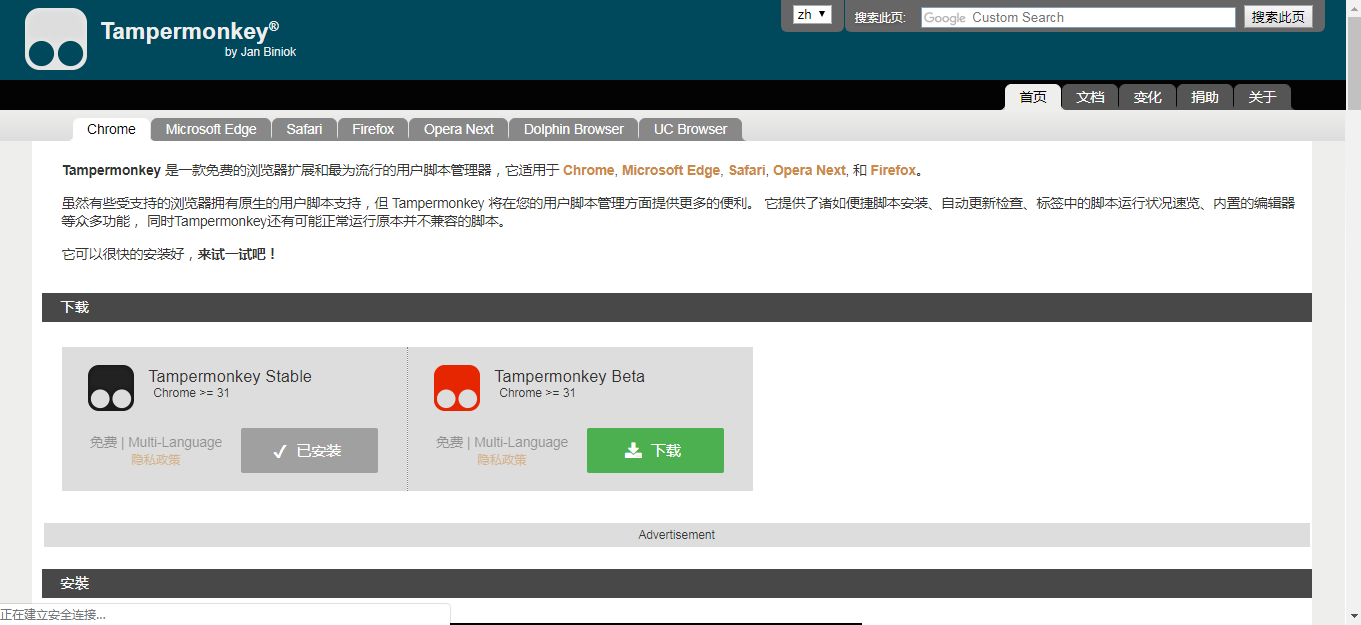Image resolution: width=1361 pixels, height=625 pixels.
Task: Click the Tampermonkey logo in the header
Action: point(56,39)
